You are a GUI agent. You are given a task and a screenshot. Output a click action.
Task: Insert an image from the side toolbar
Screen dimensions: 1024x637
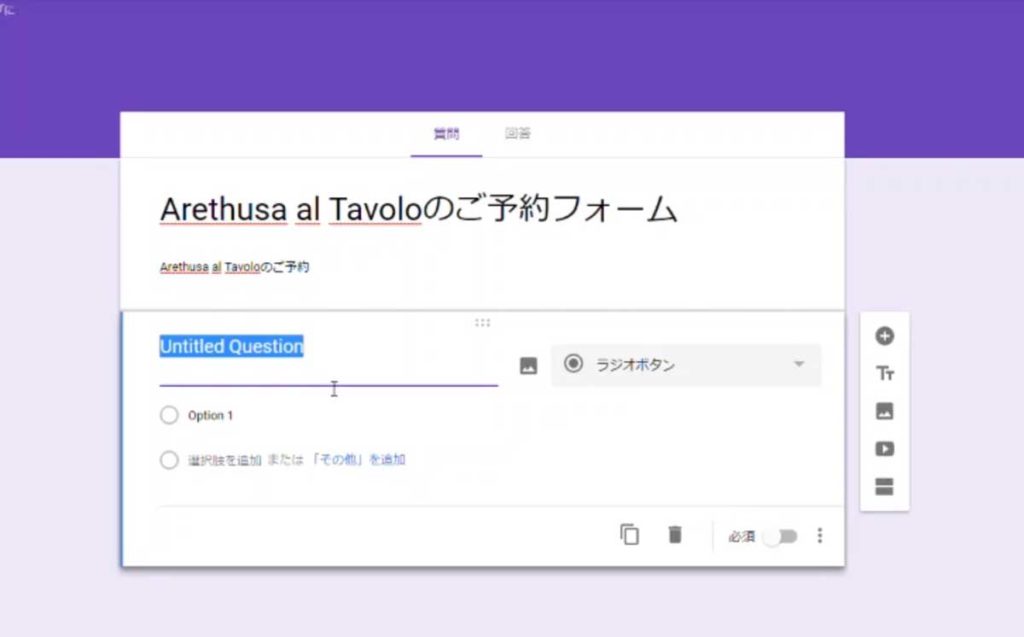[884, 411]
